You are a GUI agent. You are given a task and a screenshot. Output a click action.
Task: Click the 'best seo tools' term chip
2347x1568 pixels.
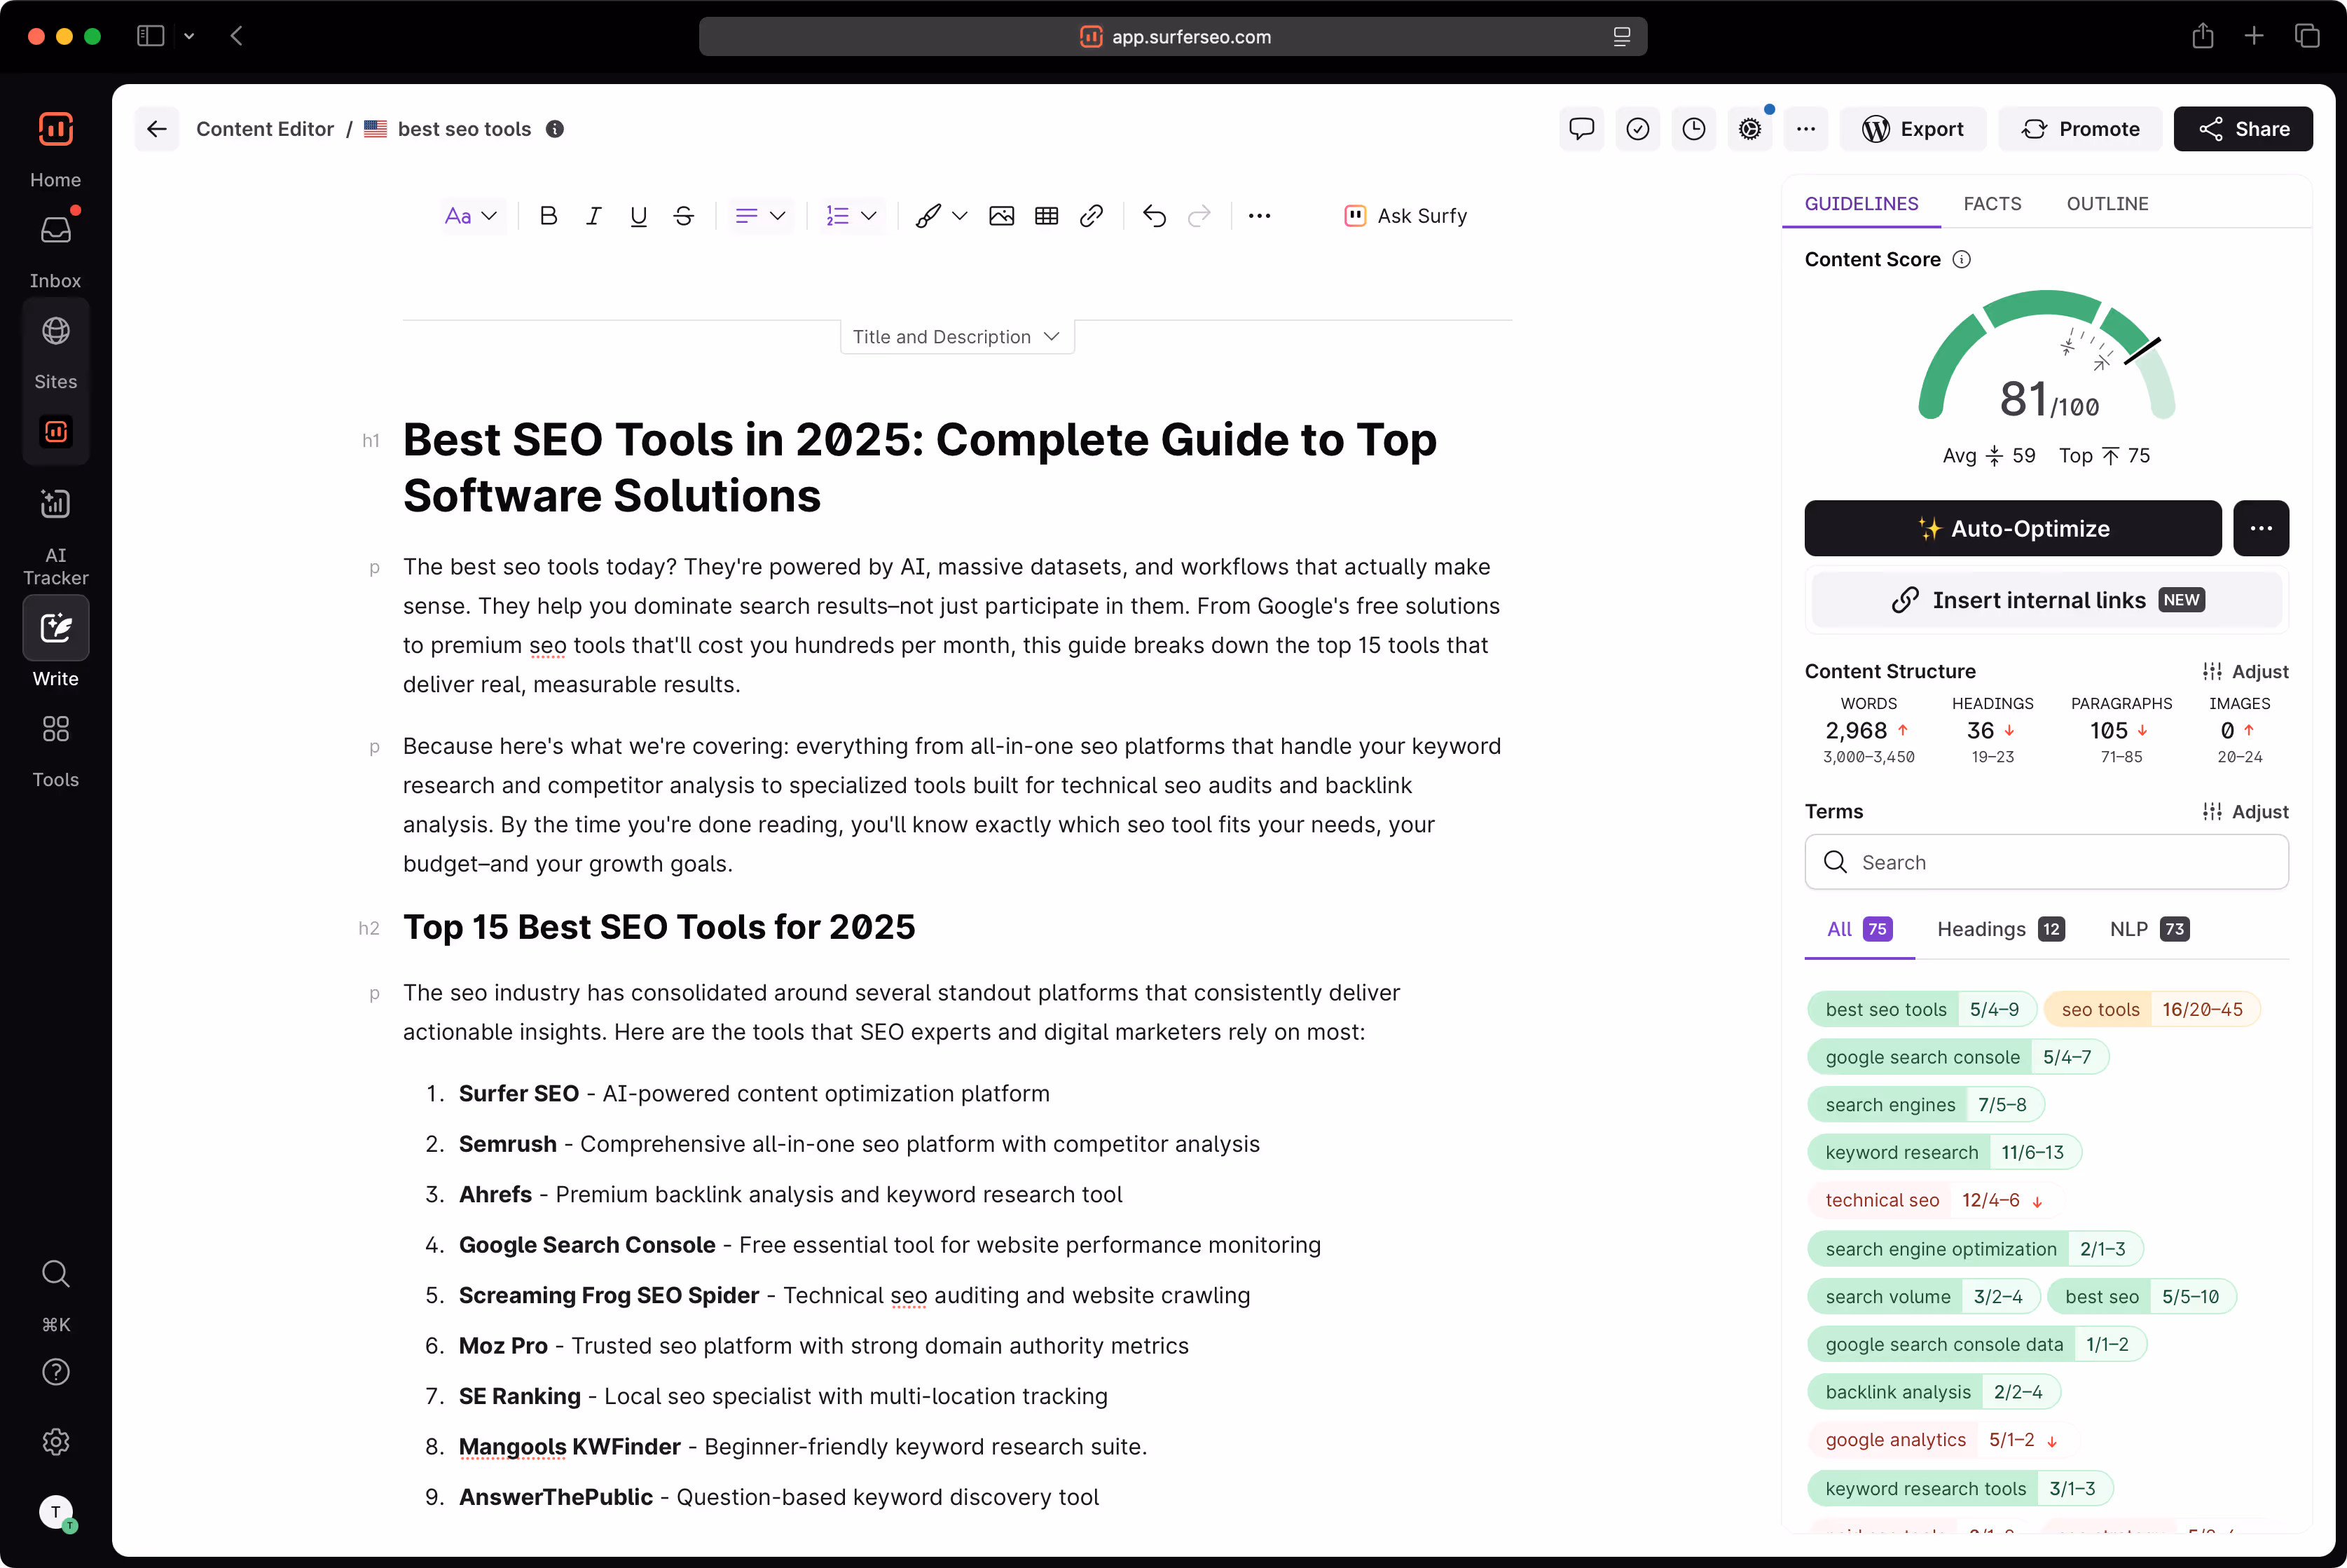[1921, 1010]
